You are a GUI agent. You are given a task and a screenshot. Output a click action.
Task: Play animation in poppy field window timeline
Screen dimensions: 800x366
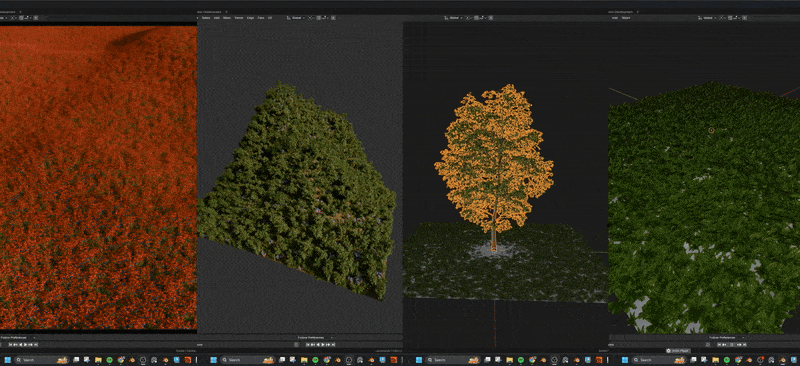coord(26,345)
